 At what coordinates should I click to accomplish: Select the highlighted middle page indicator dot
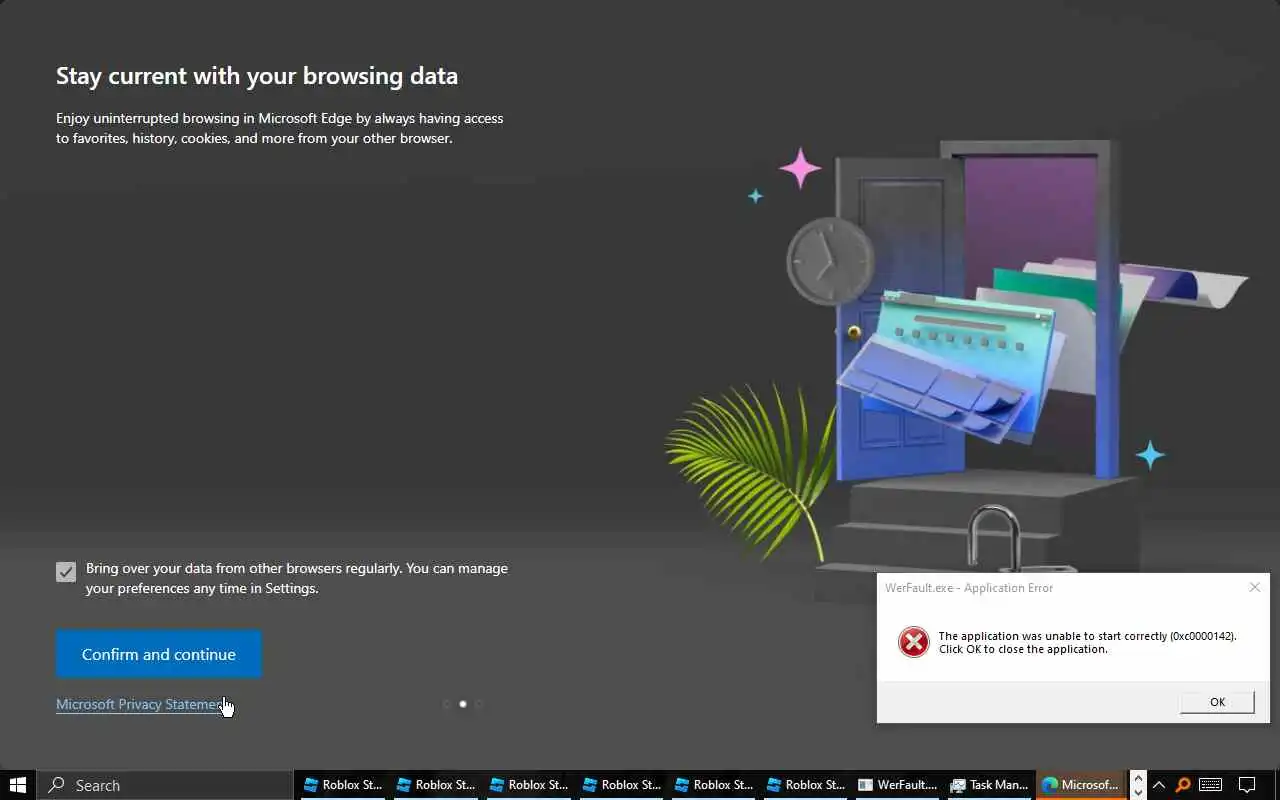[x=462, y=704]
